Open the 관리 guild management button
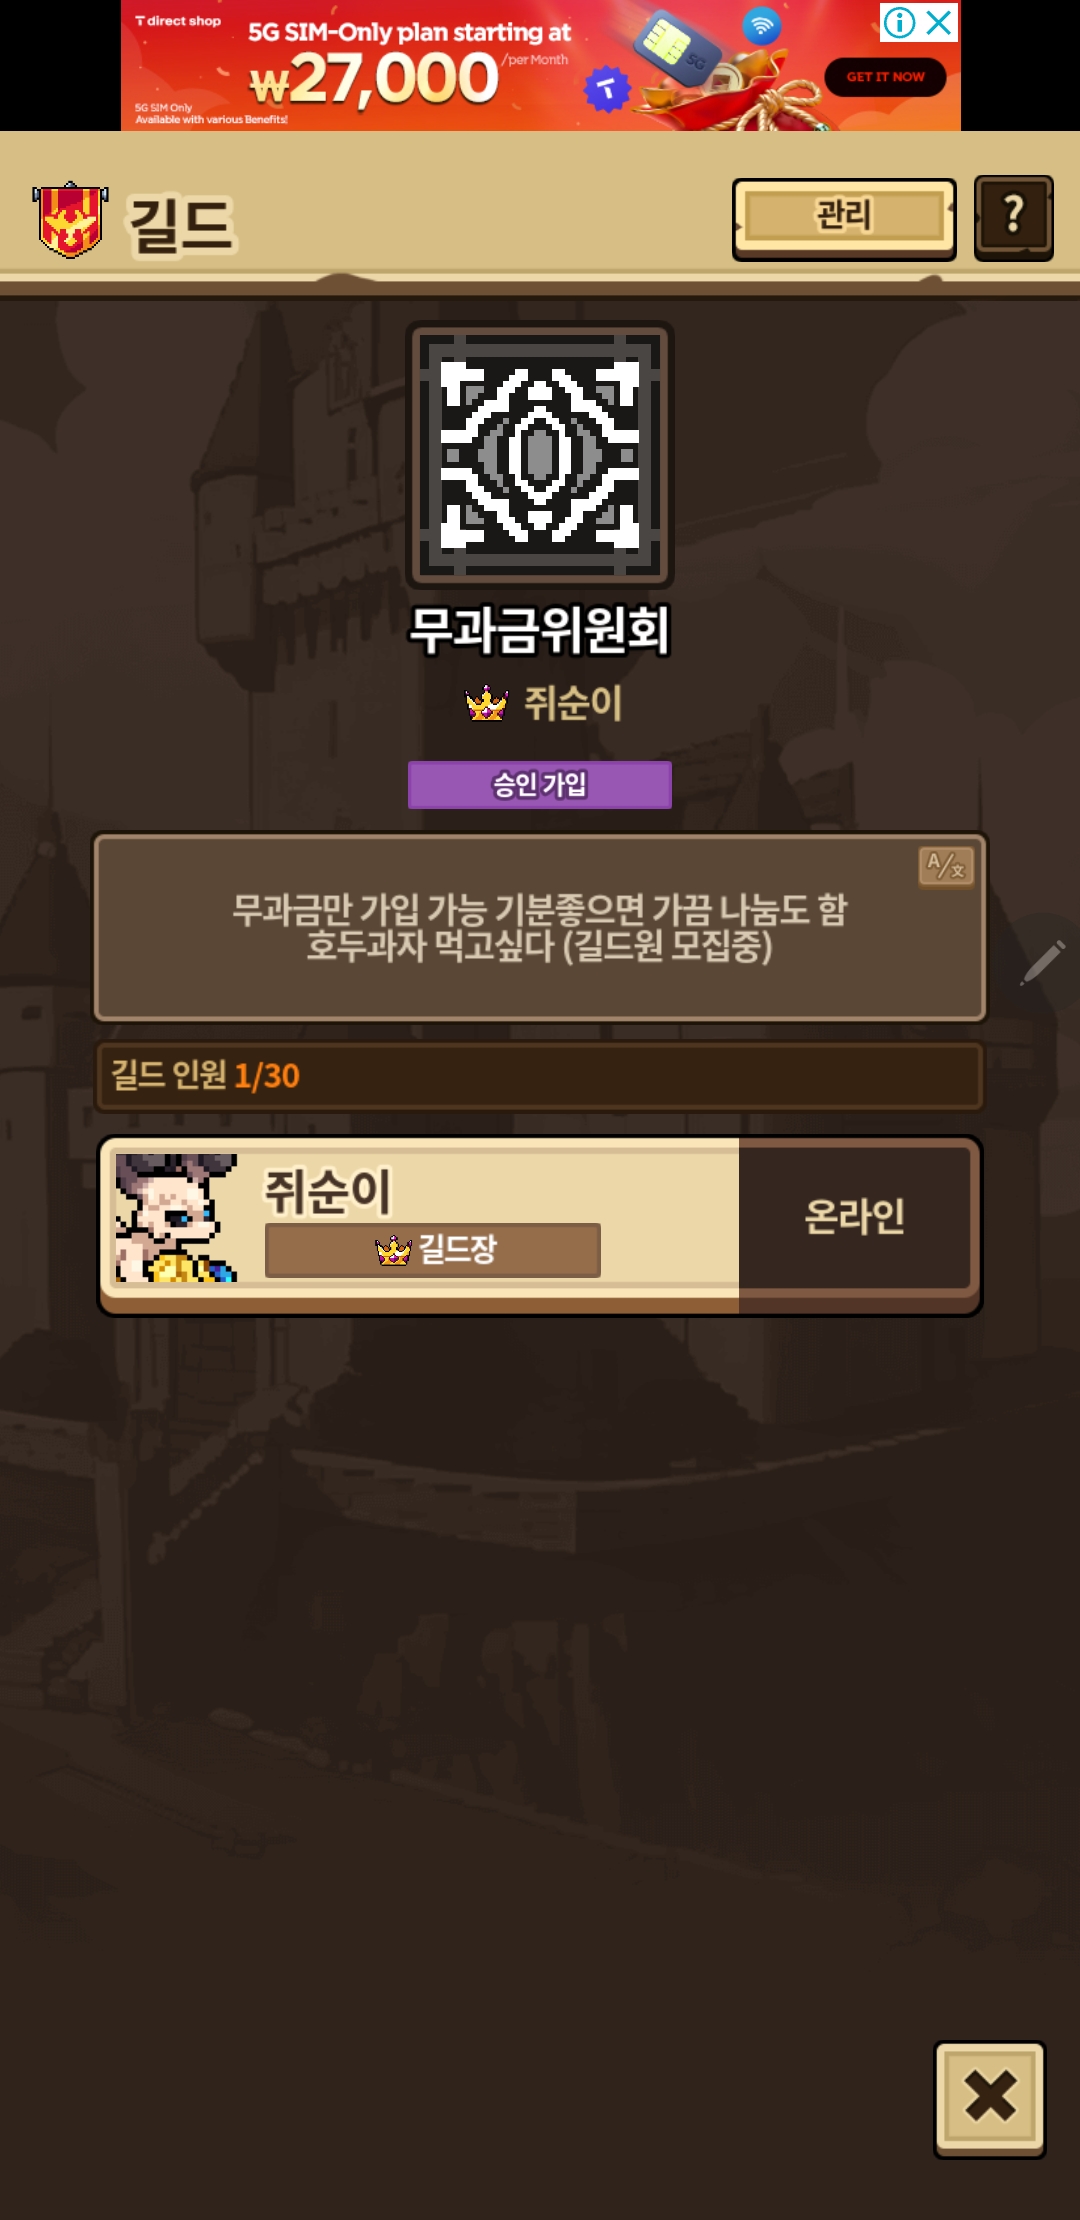1080x2220 pixels. [x=844, y=218]
